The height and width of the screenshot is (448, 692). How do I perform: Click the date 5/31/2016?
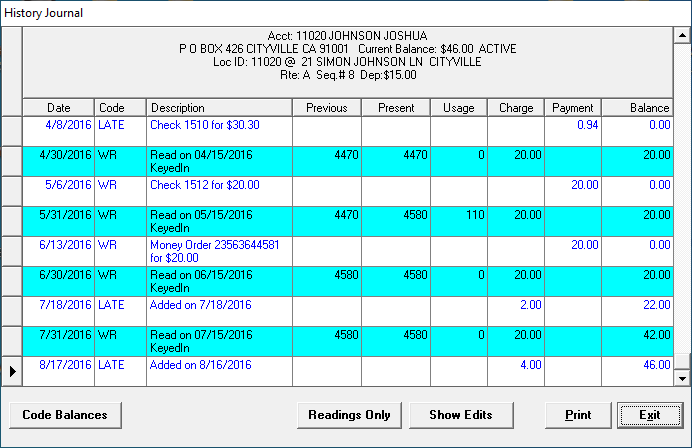click(65, 215)
